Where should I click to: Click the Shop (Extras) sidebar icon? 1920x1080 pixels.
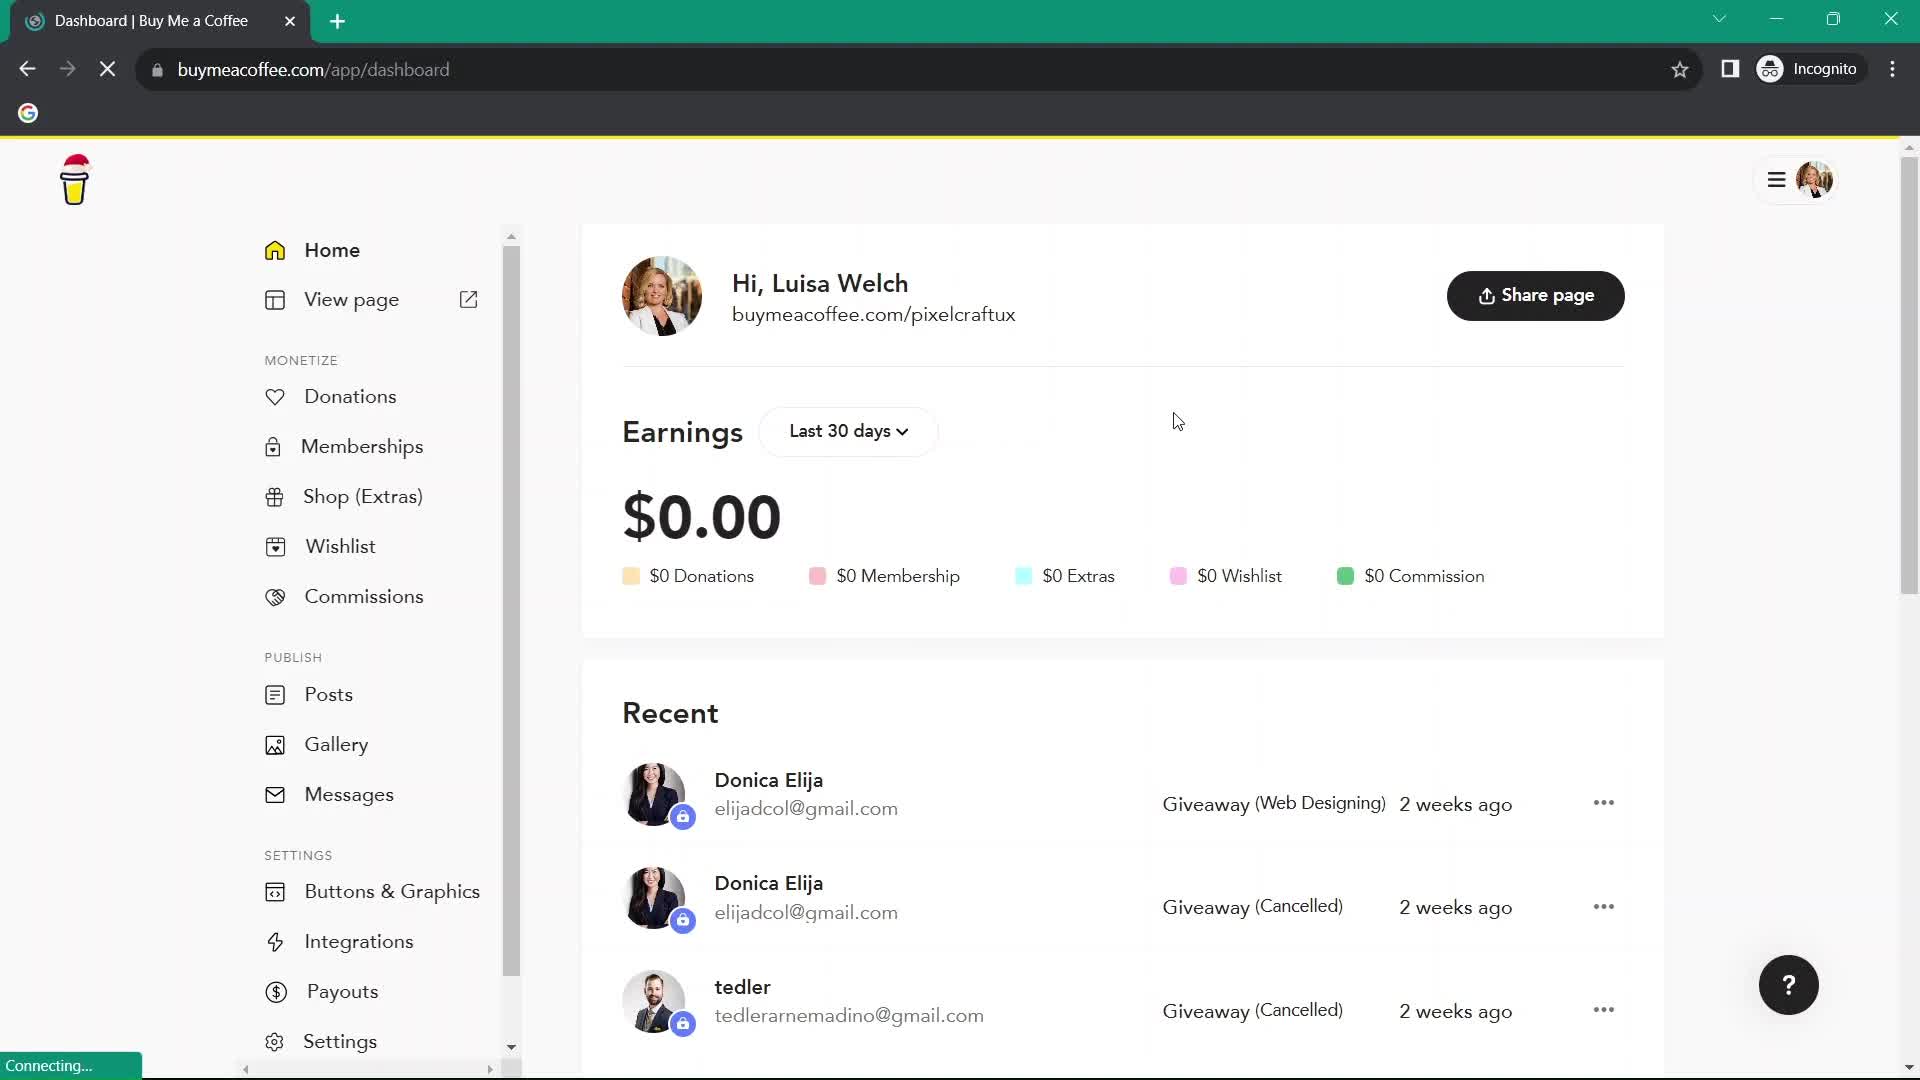coord(276,498)
